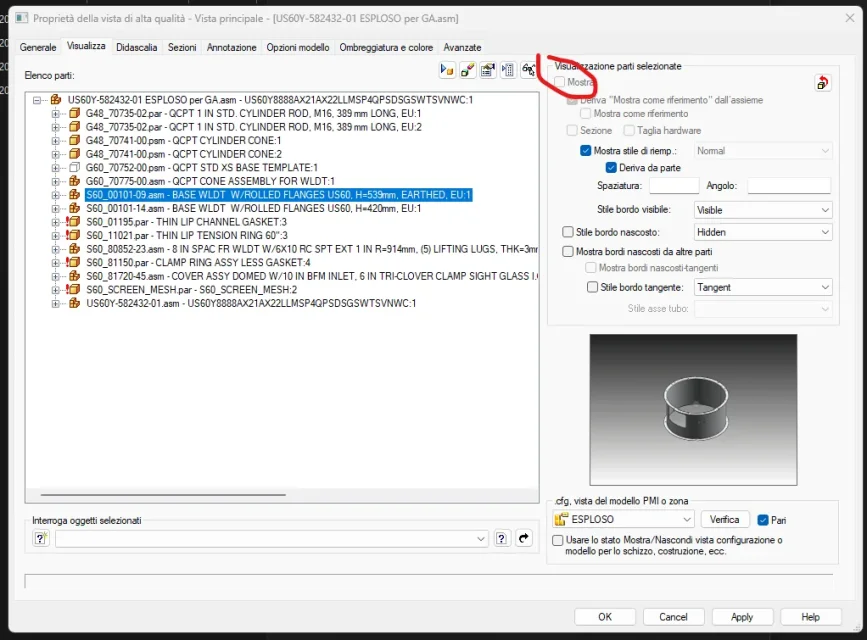Enable the Stile bordo tangente checkbox
The width and height of the screenshot is (867, 640).
coord(592,287)
